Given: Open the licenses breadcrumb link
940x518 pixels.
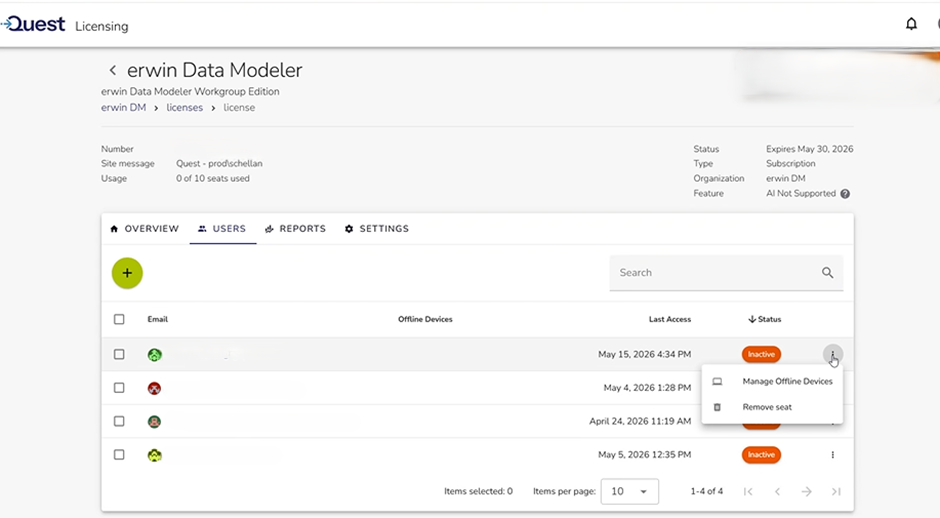Looking at the screenshot, I should coord(185,108).
